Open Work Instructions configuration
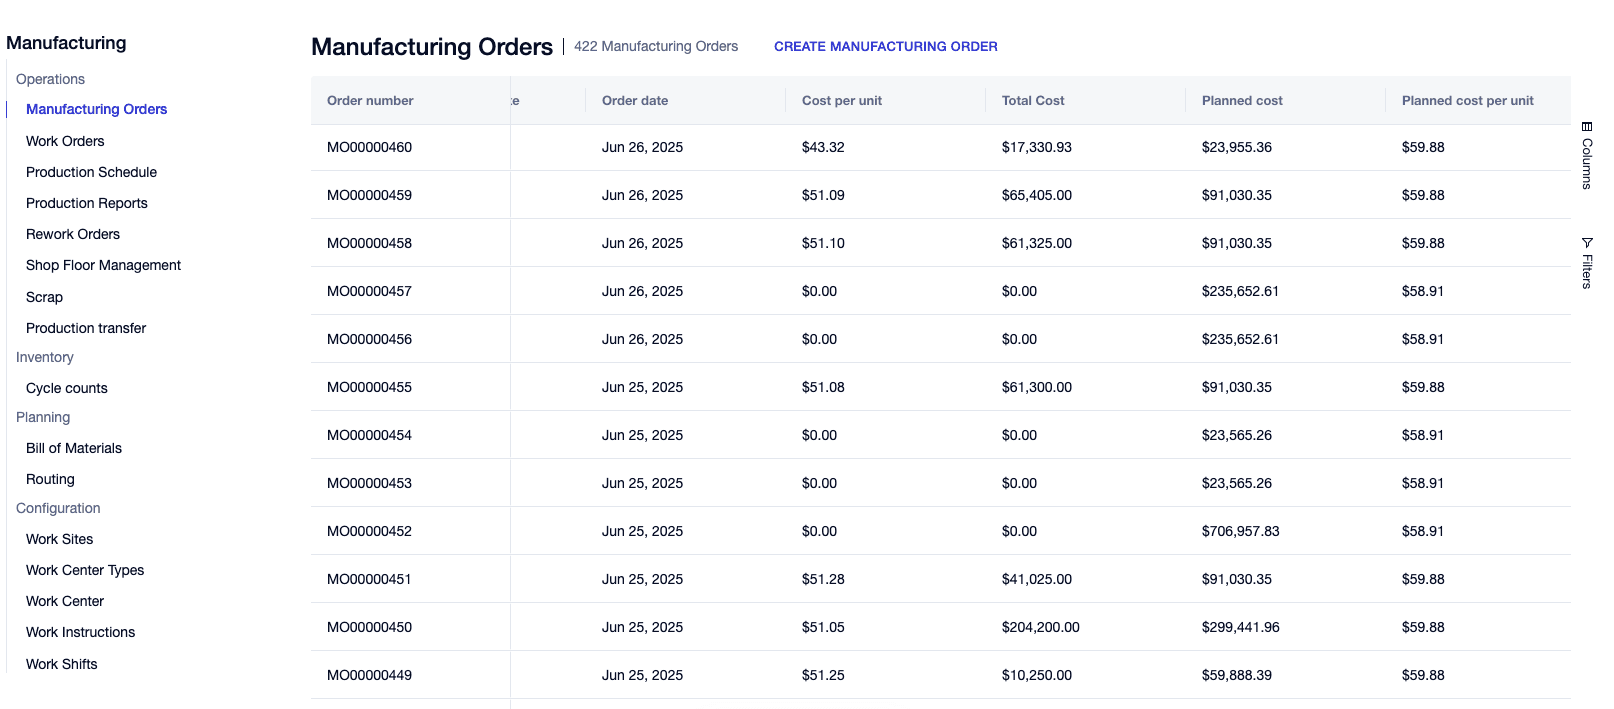1614x709 pixels. pos(80,632)
